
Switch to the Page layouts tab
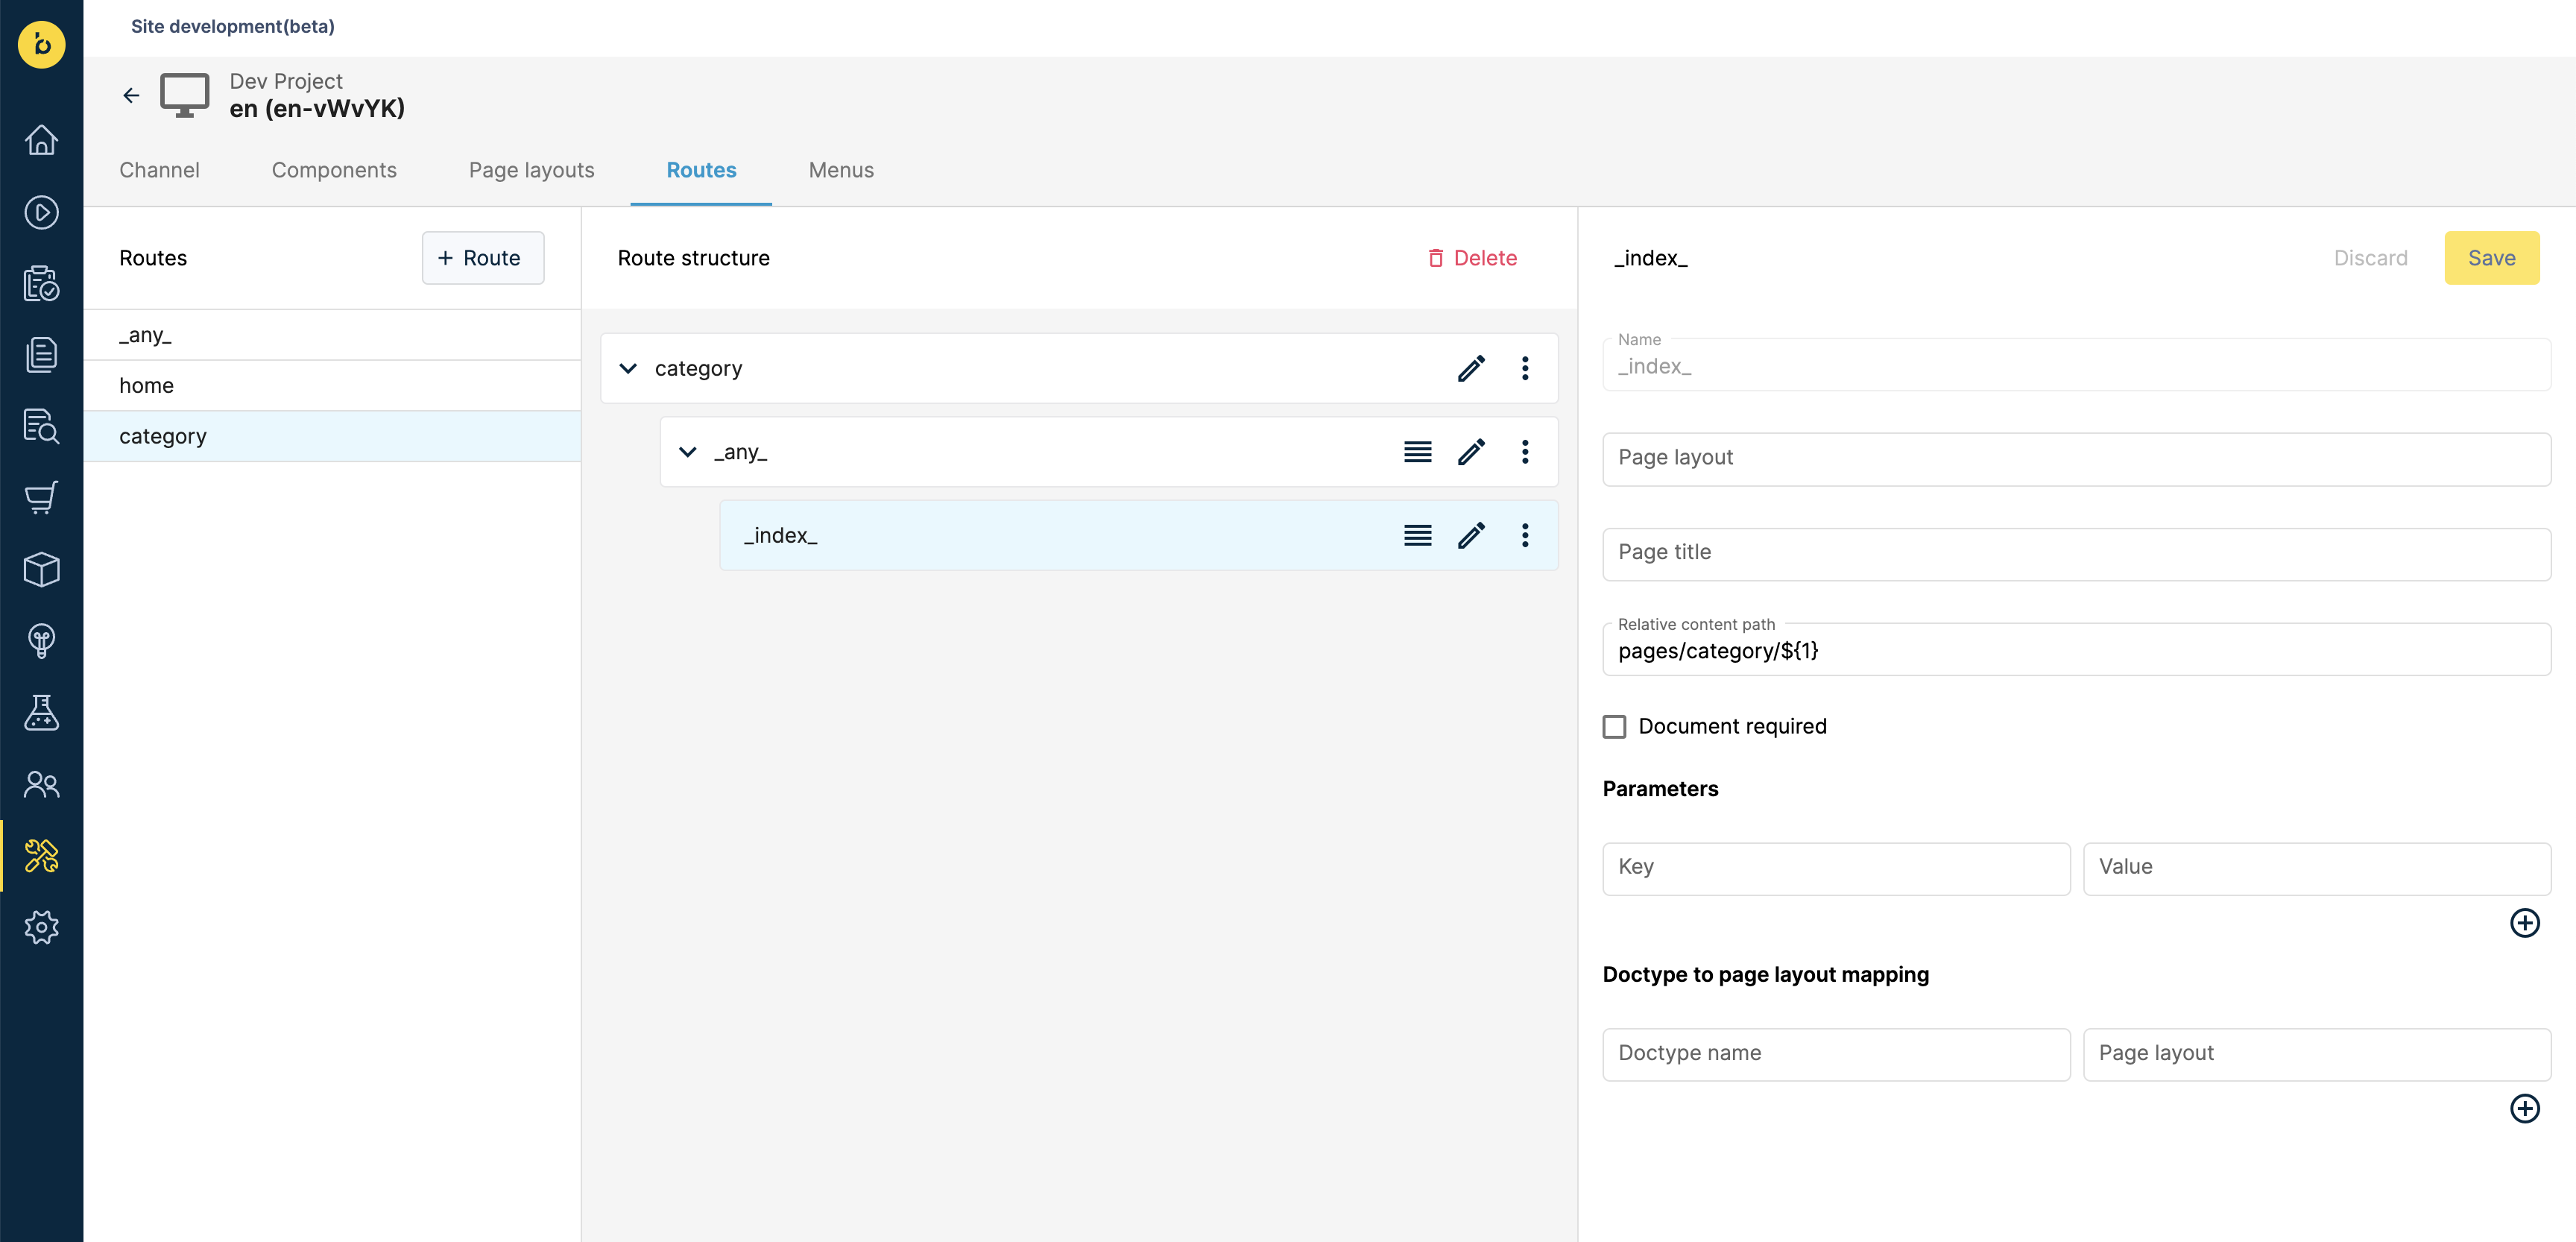tap(532, 170)
